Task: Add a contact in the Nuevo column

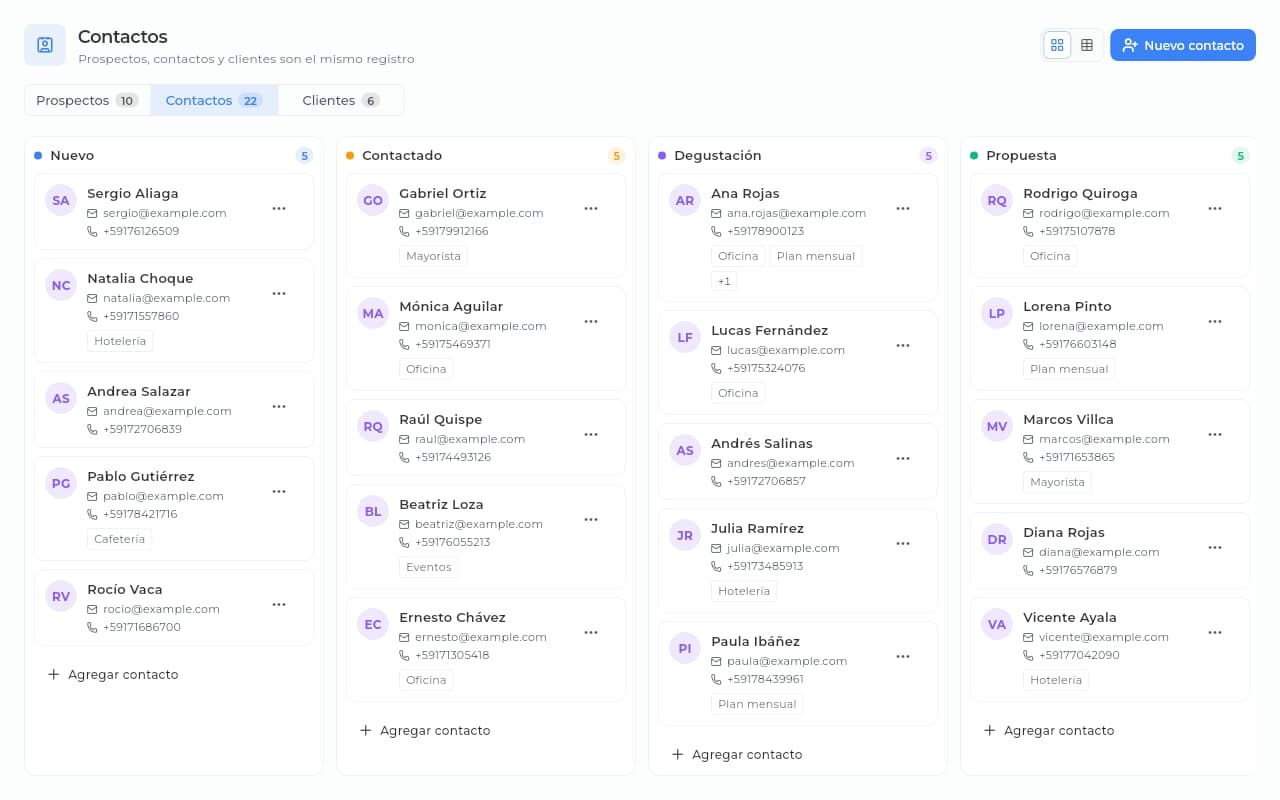Action: (x=112, y=674)
